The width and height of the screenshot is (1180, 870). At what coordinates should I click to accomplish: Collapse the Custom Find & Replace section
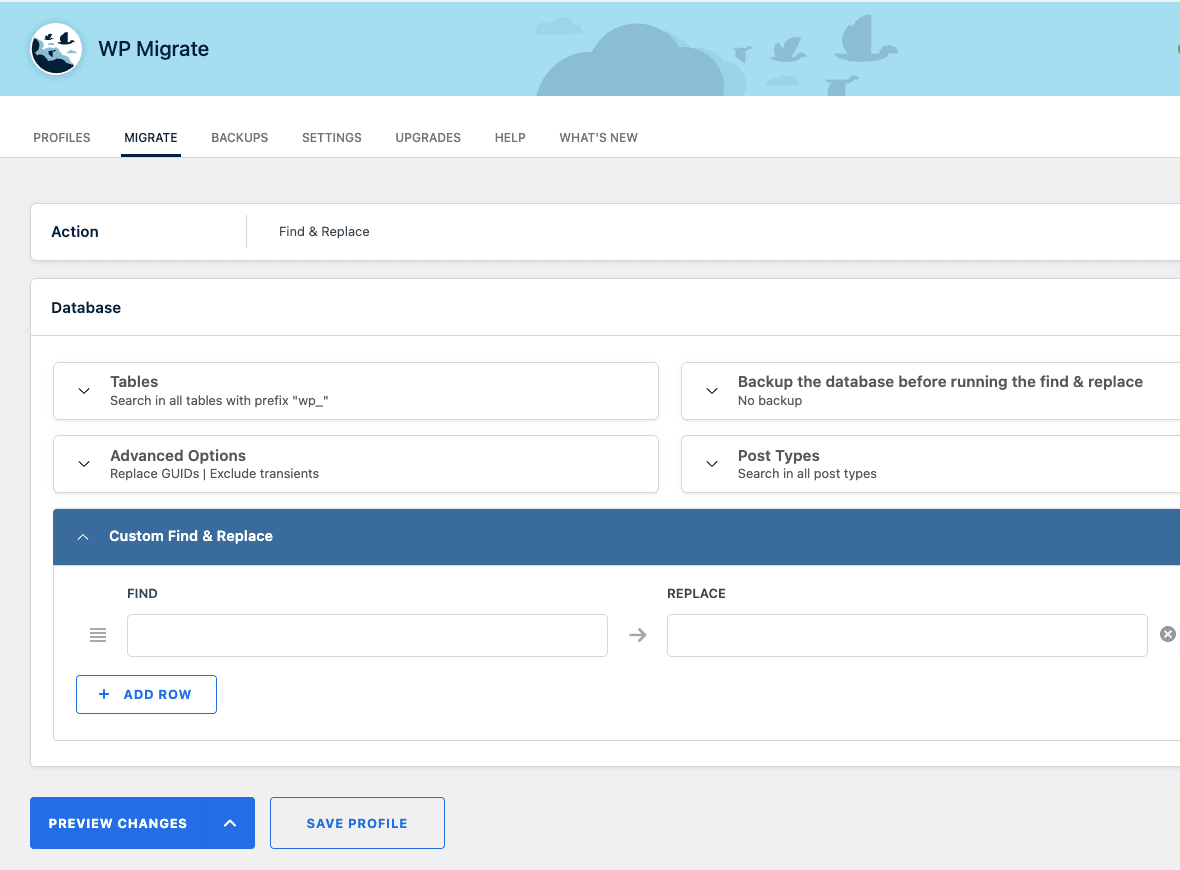click(83, 537)
